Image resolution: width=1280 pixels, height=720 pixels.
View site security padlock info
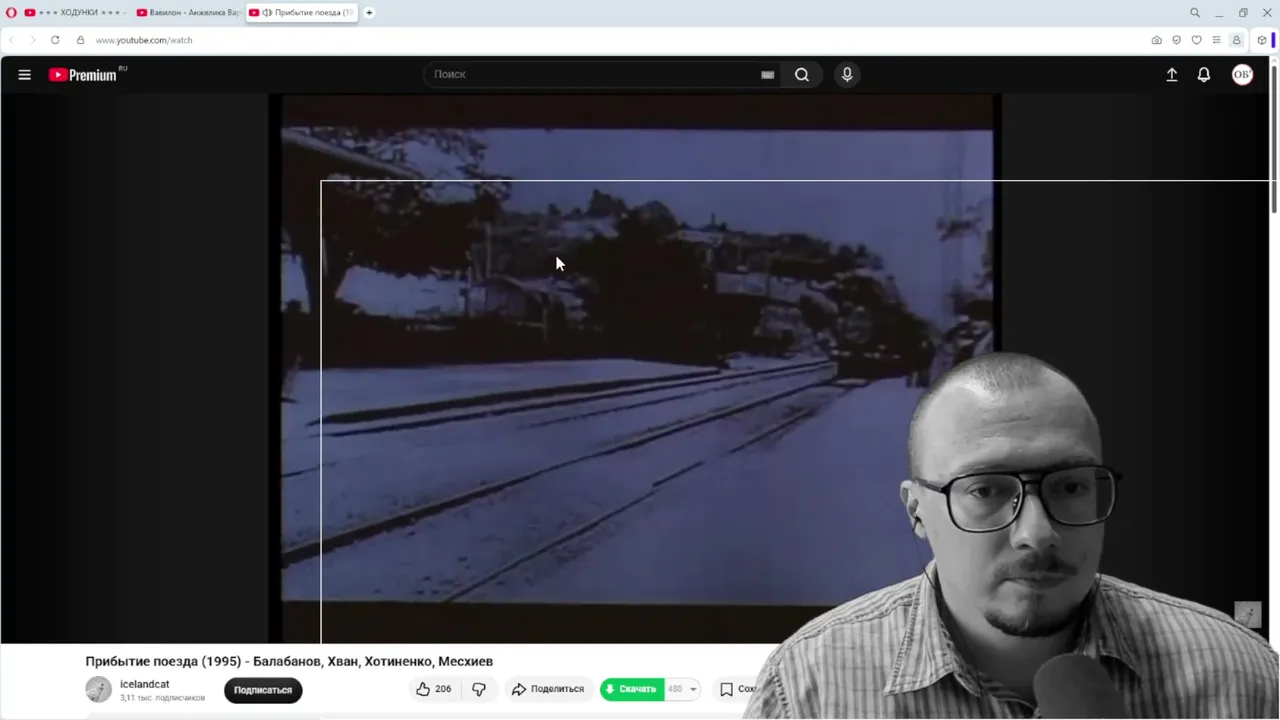pos(81,40)
